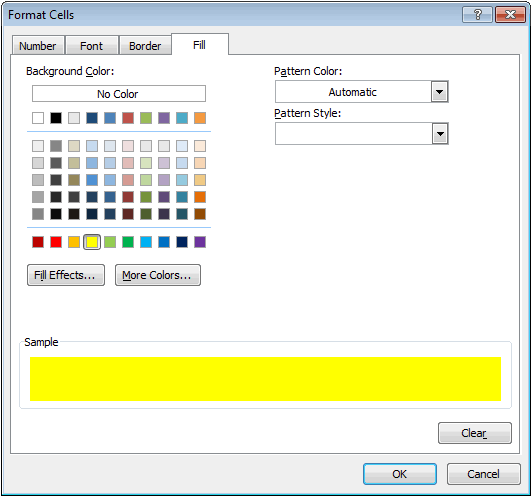Pick the dark red swatch in fourth shade row
Viewport: 532px width, 498px height.
click(128, 197)
